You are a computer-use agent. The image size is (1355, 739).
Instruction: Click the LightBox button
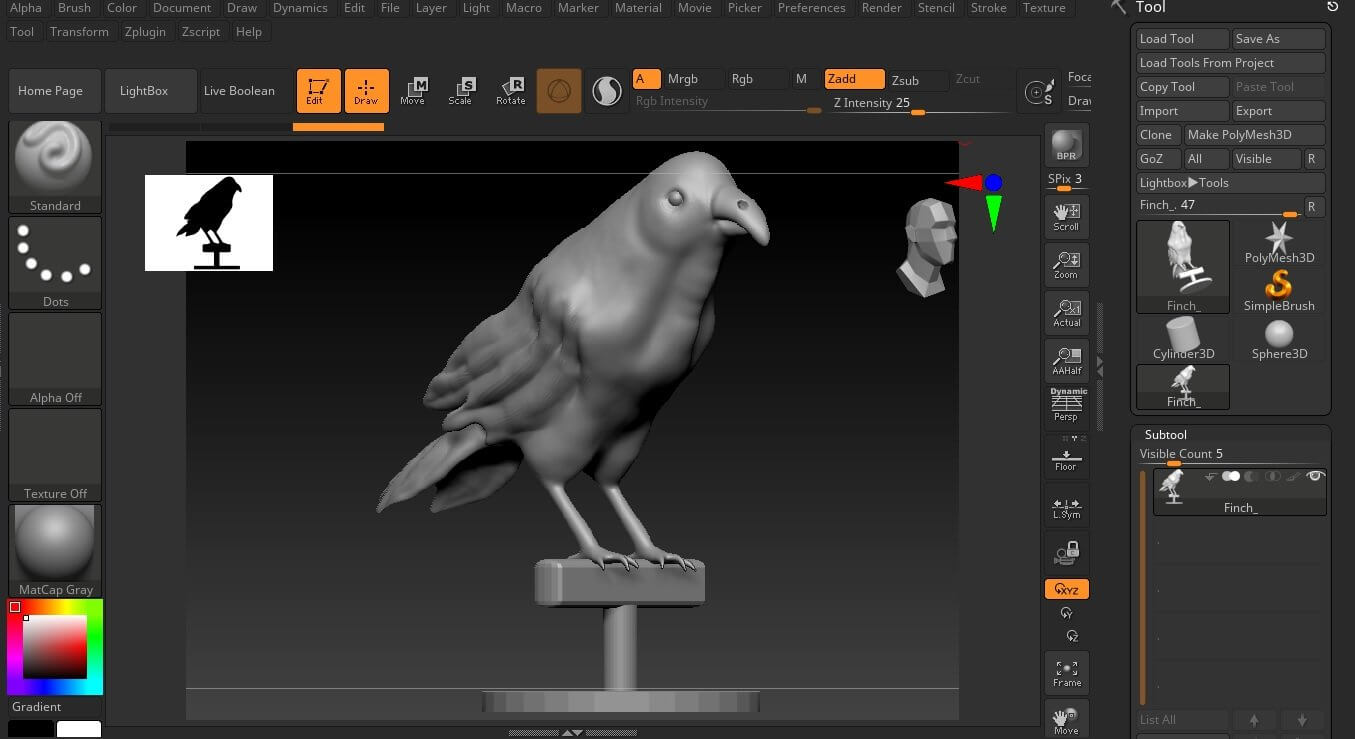[x=151, y=91]
